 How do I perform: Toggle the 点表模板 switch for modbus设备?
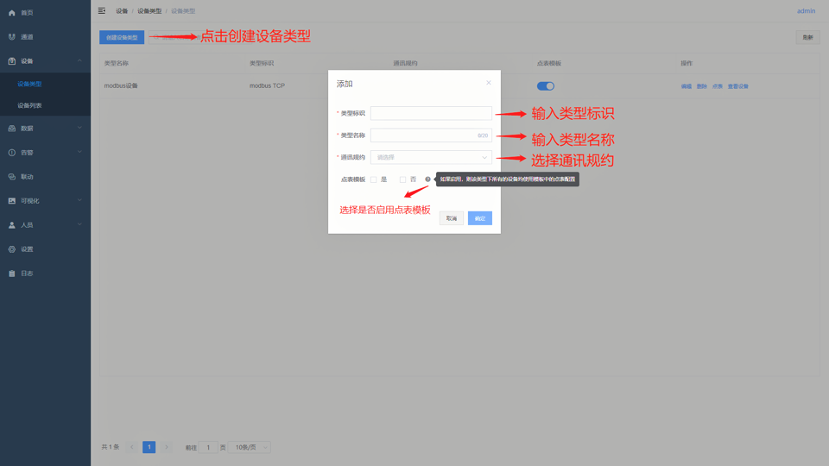coord(545,86)
